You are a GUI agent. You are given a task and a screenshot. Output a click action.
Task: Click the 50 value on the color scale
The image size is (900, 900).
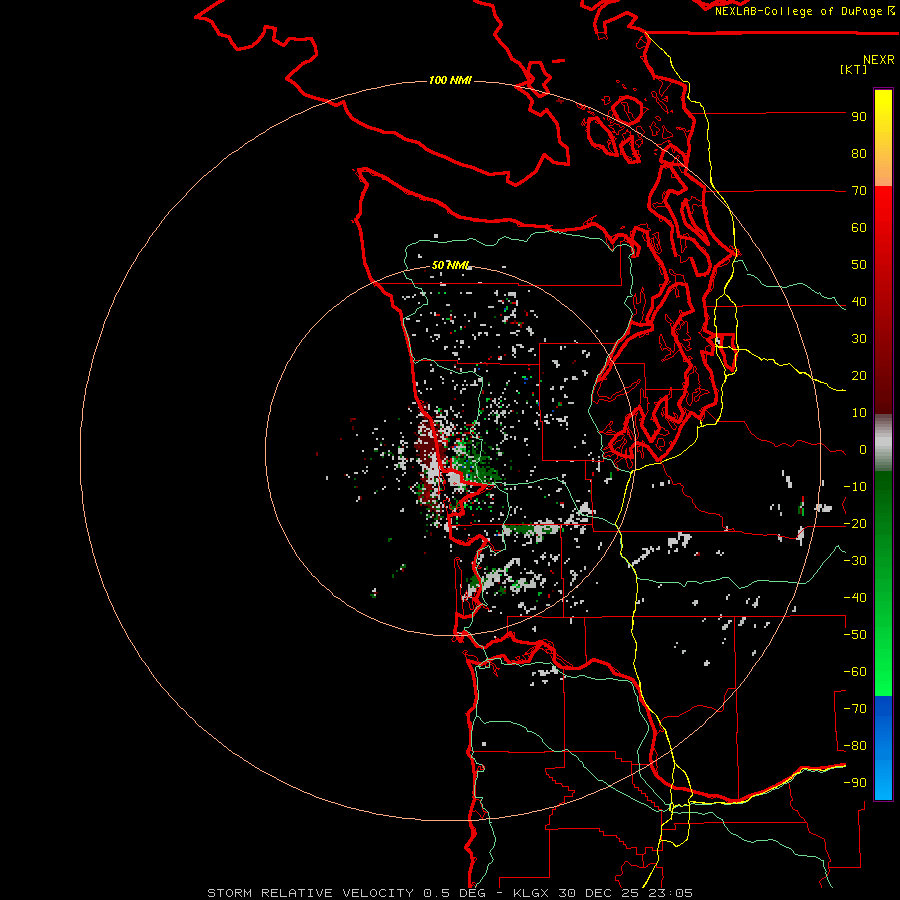coord(859,265)
